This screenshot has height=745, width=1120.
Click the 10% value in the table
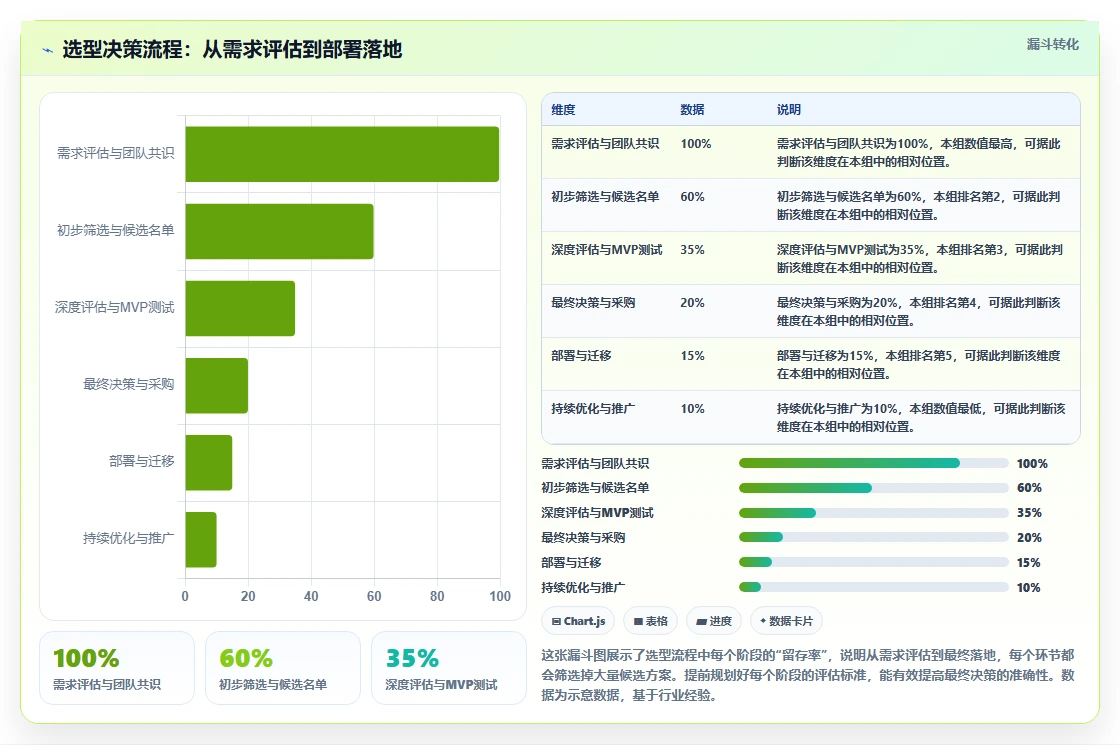[x=692, y=409]
